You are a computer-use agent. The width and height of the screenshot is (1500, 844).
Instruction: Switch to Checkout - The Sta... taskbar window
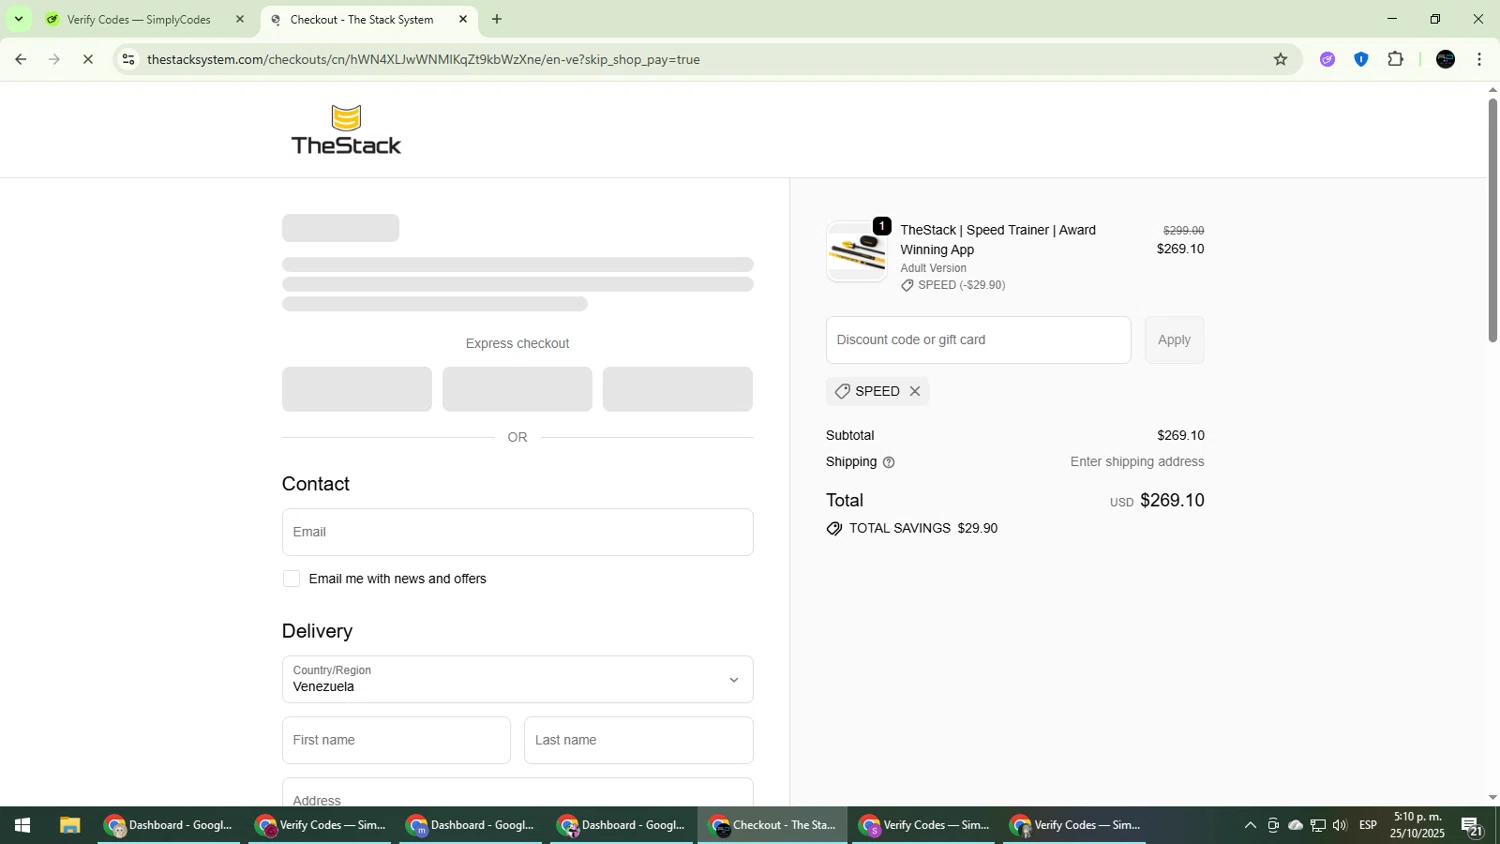point(772,825)
